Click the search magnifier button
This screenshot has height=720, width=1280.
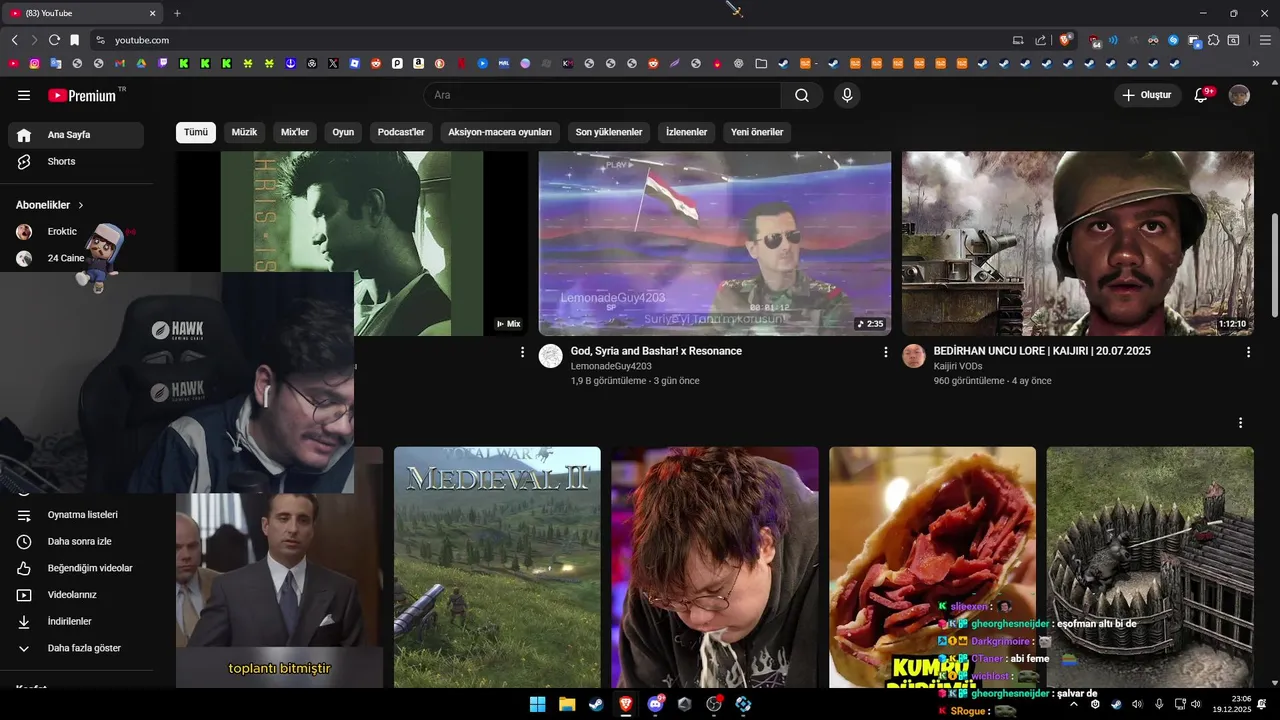pos(802,95)
